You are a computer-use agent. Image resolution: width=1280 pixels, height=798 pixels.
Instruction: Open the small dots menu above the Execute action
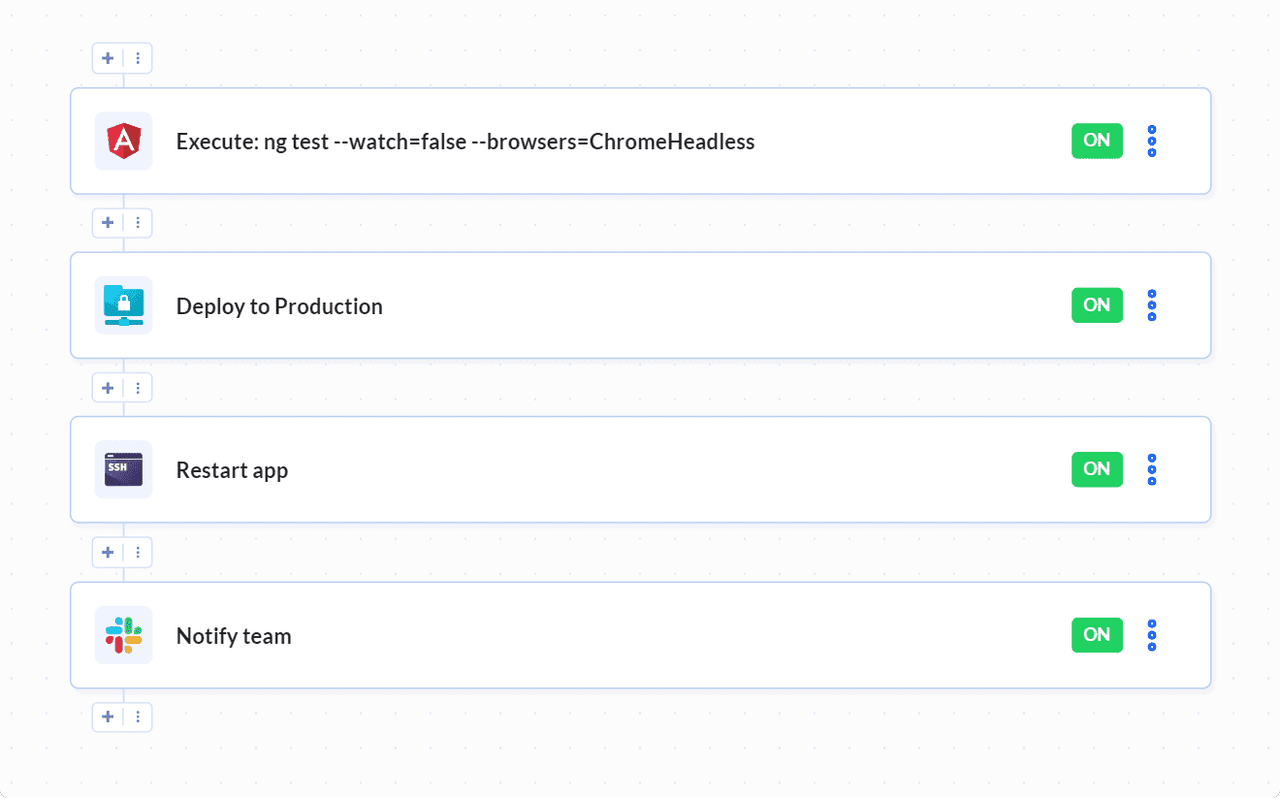pos(138,58)
